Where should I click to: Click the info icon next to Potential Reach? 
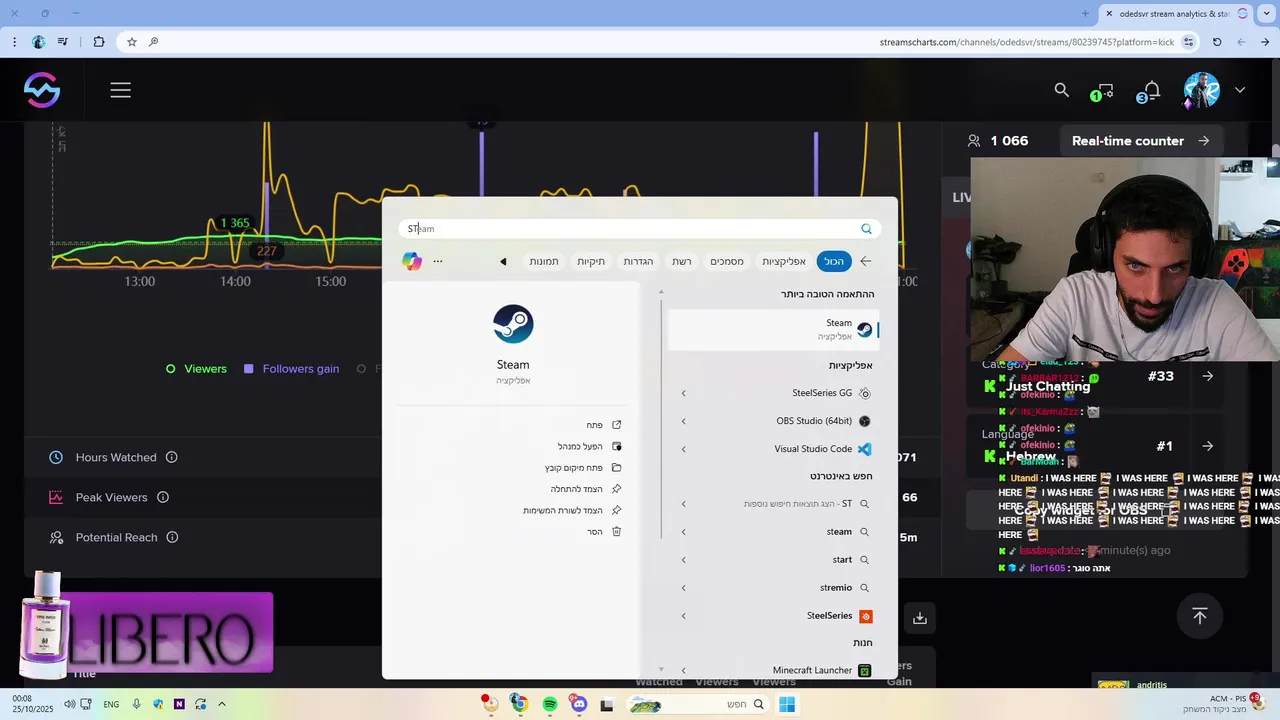pyautogui.click(x=172, y=537)
